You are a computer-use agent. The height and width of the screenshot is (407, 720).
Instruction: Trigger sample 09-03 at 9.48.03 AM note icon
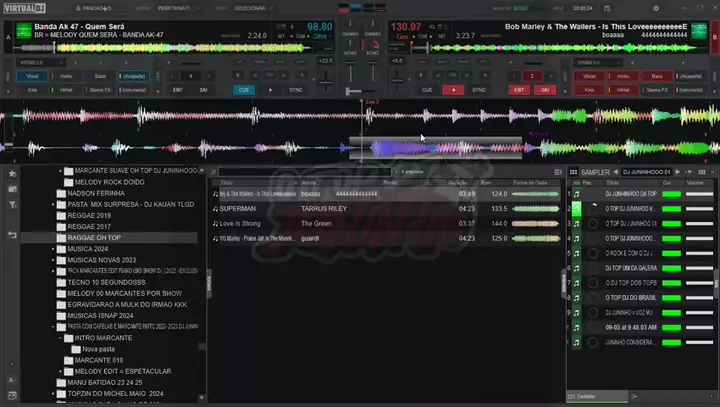tap(576, 328)
